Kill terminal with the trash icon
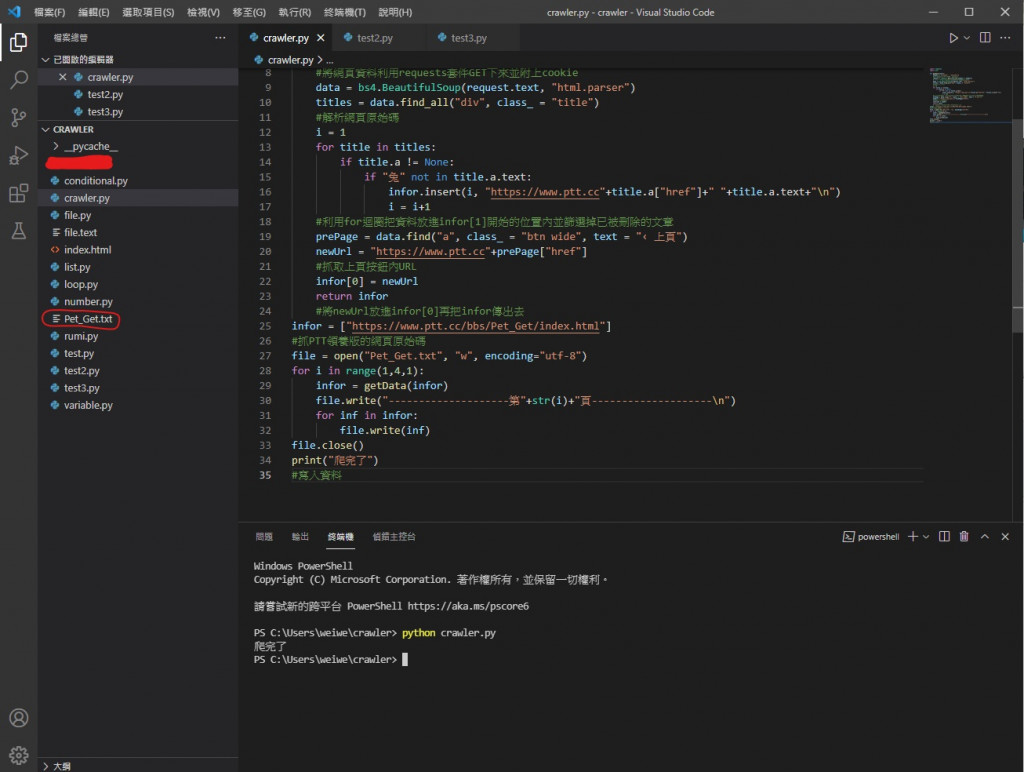This screenshot has width=1024, height=772. click(x=964, y=537)
